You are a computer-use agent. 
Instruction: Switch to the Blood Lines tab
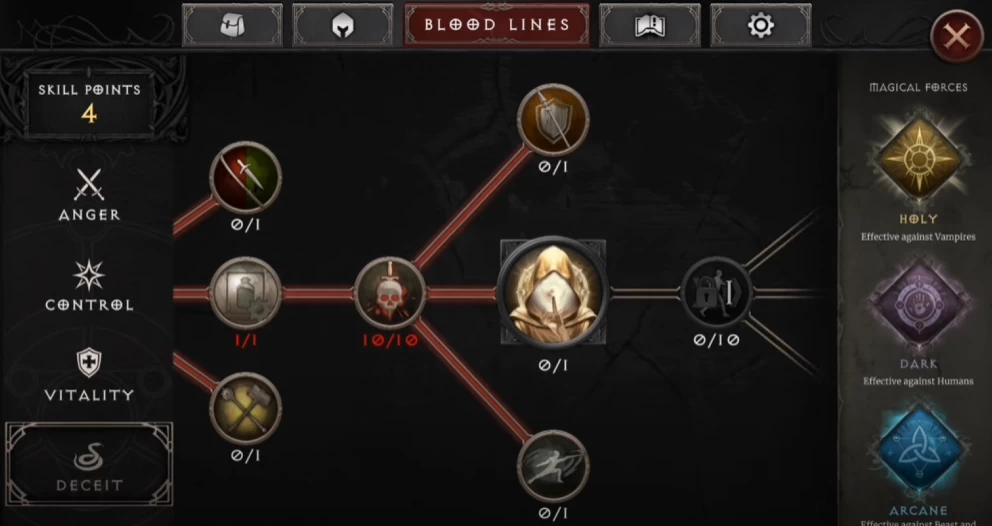click(x=497, y=25)
